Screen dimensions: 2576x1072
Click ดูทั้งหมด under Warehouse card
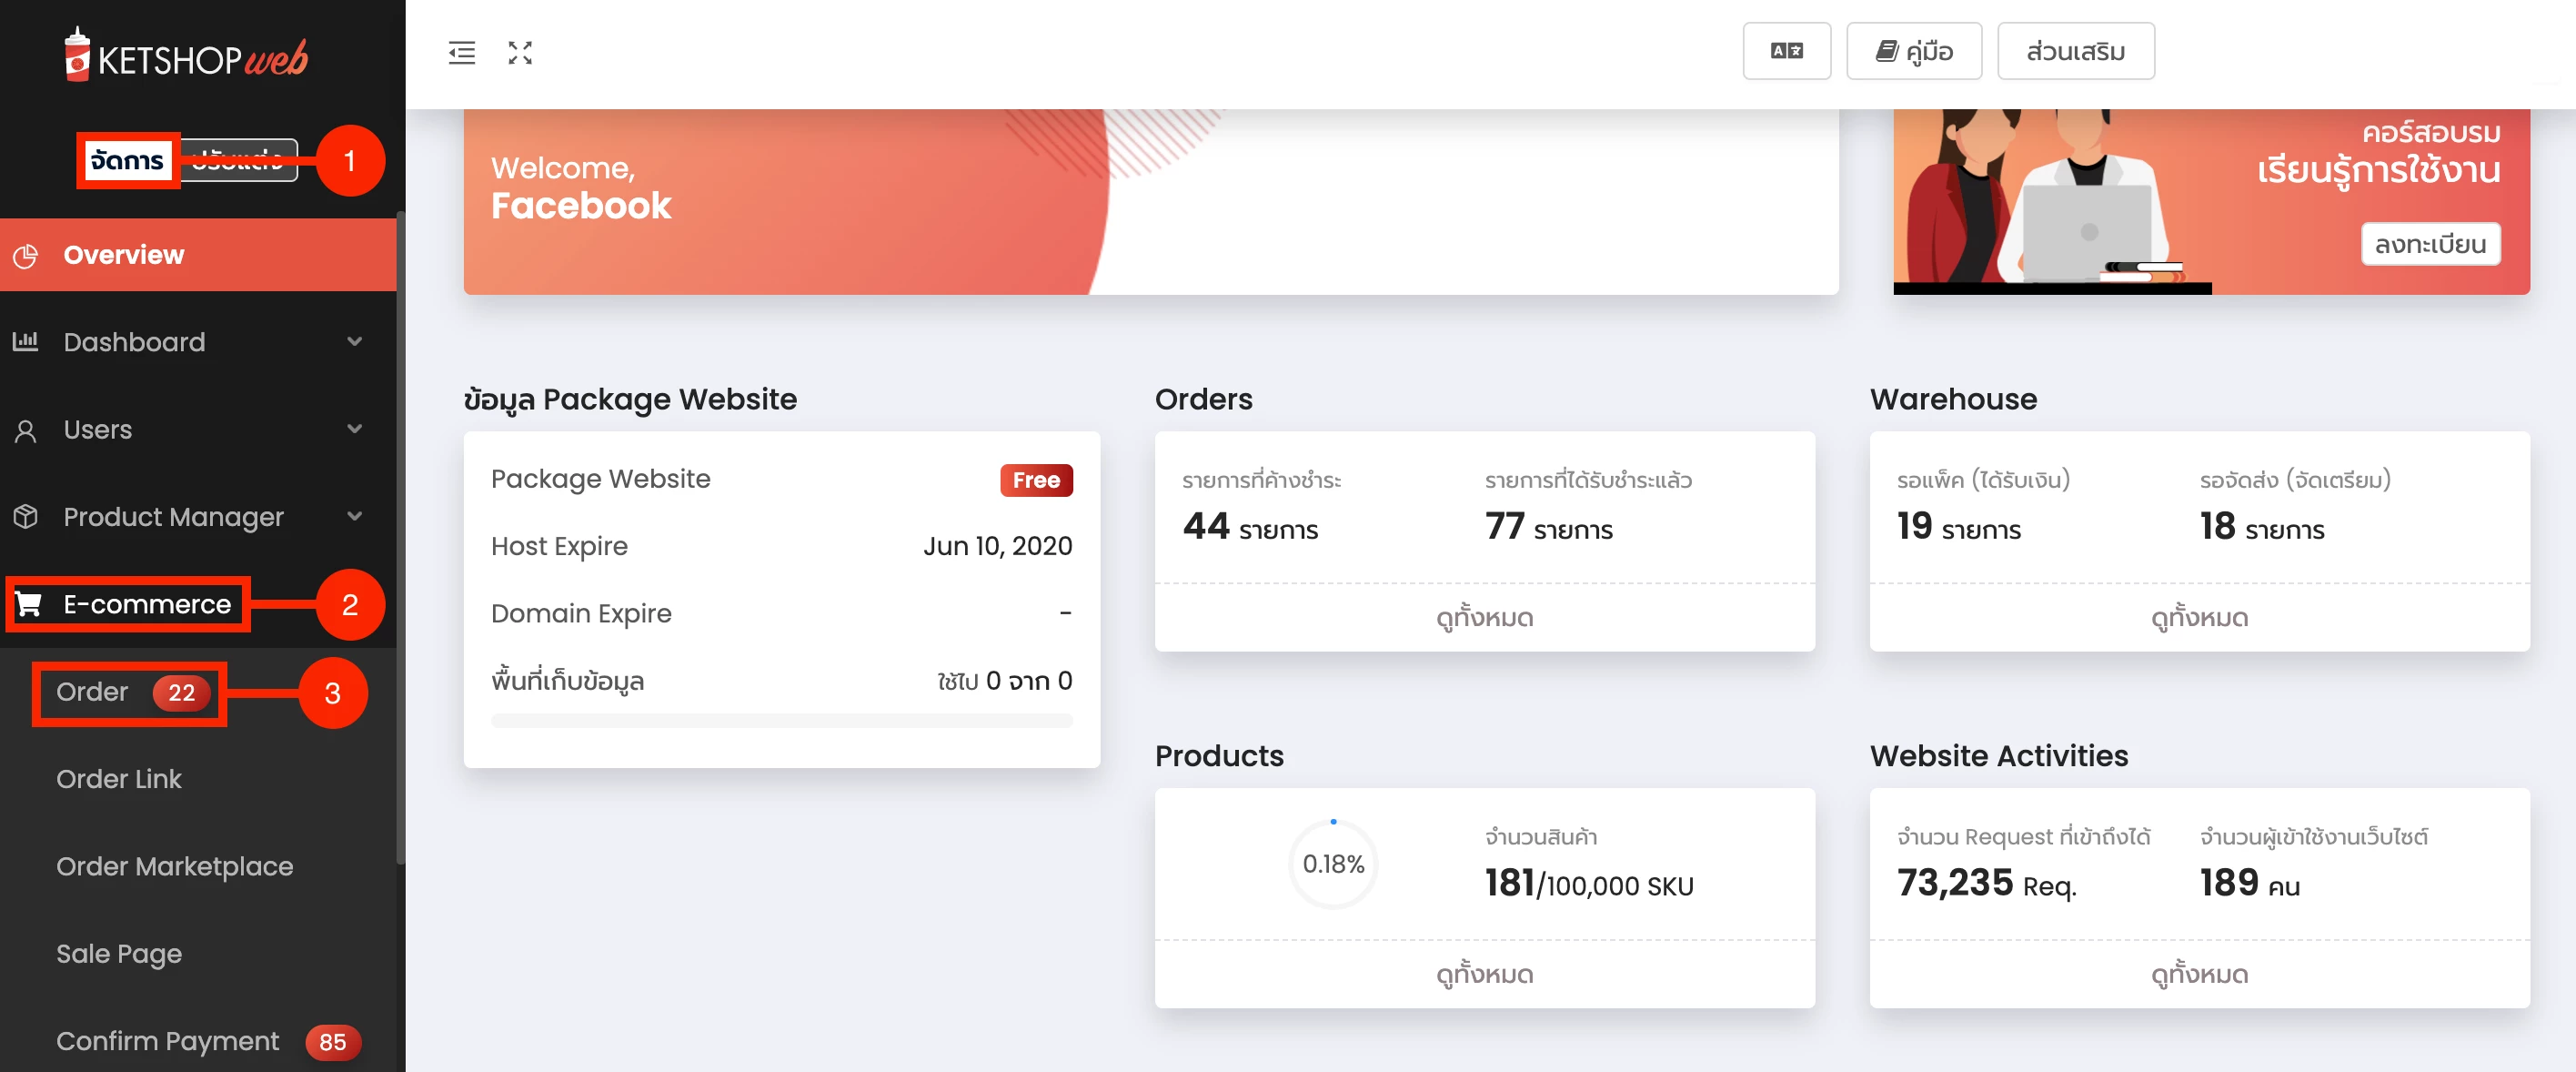pyautogui.click(x=2199, y=618)
